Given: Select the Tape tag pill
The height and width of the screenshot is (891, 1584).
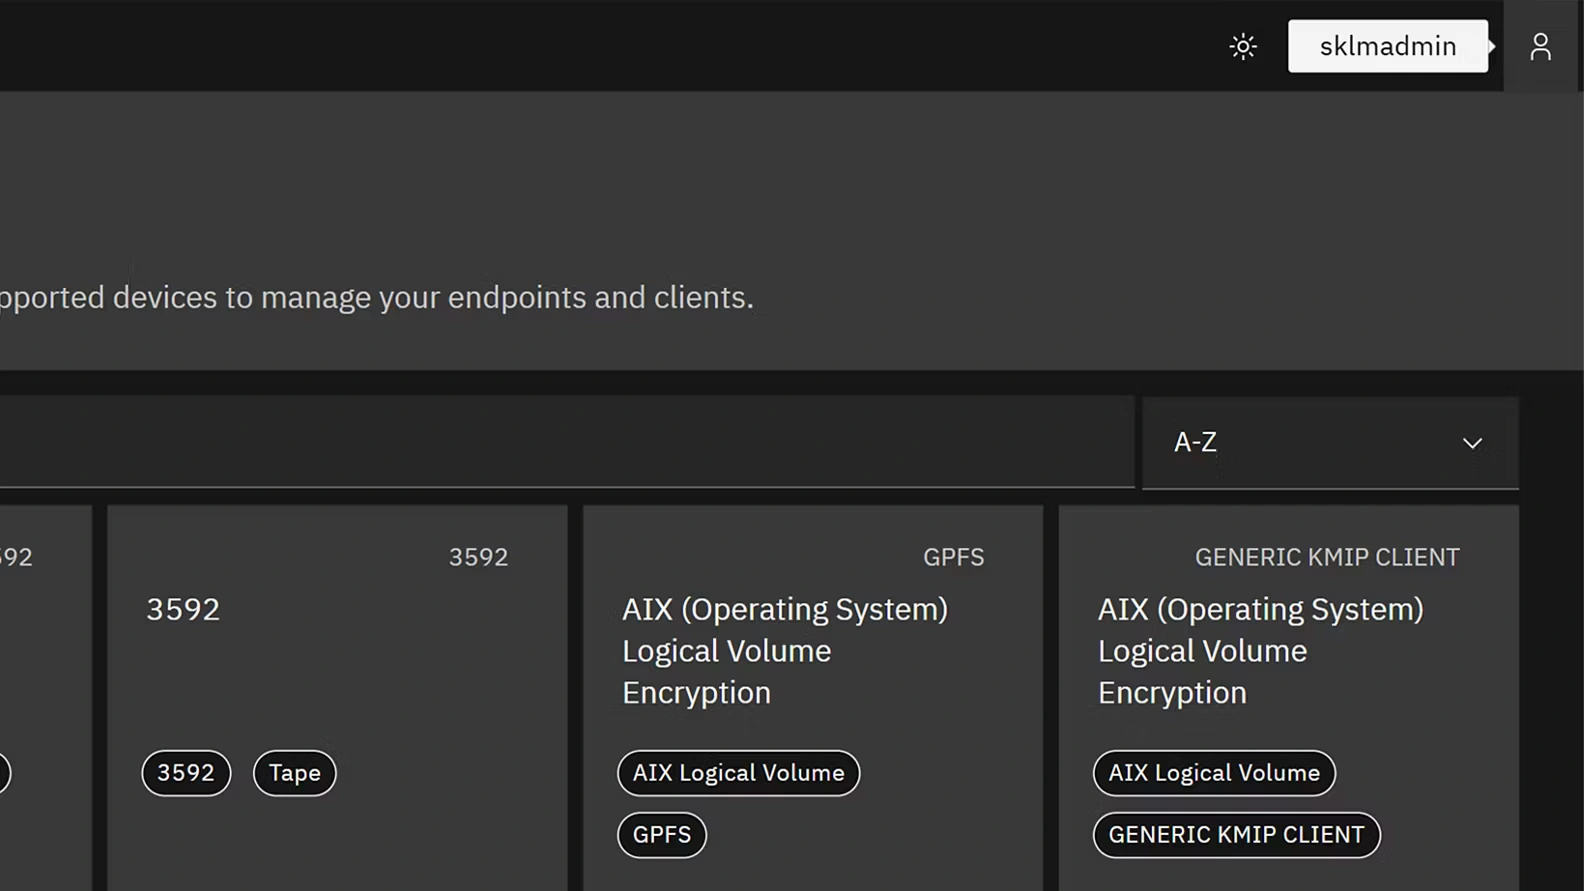Looking at the screenshot, I should click(294, 773).
